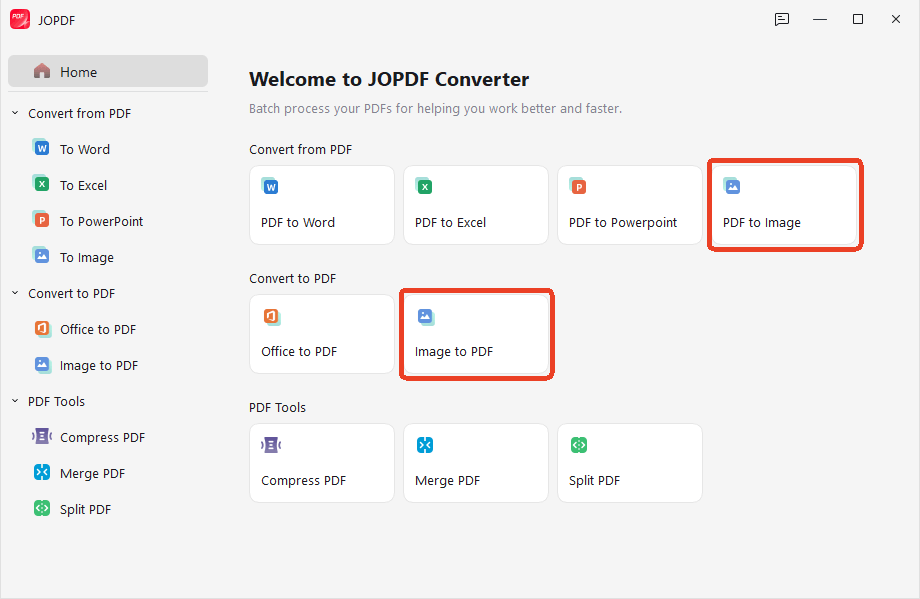Open the Compress PDF card
The image size is (920, 599).
[322, 463]
